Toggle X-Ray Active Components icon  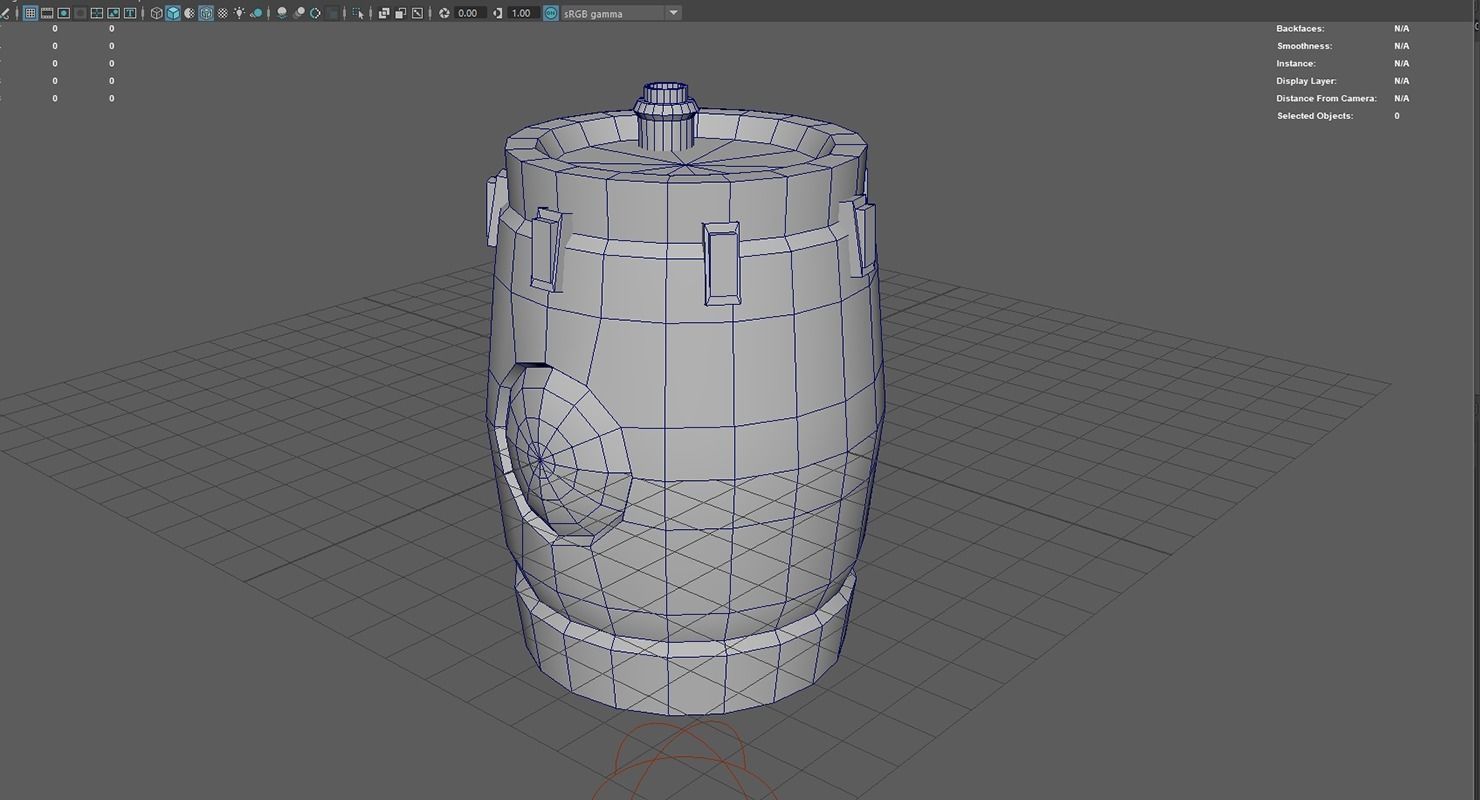400,13
